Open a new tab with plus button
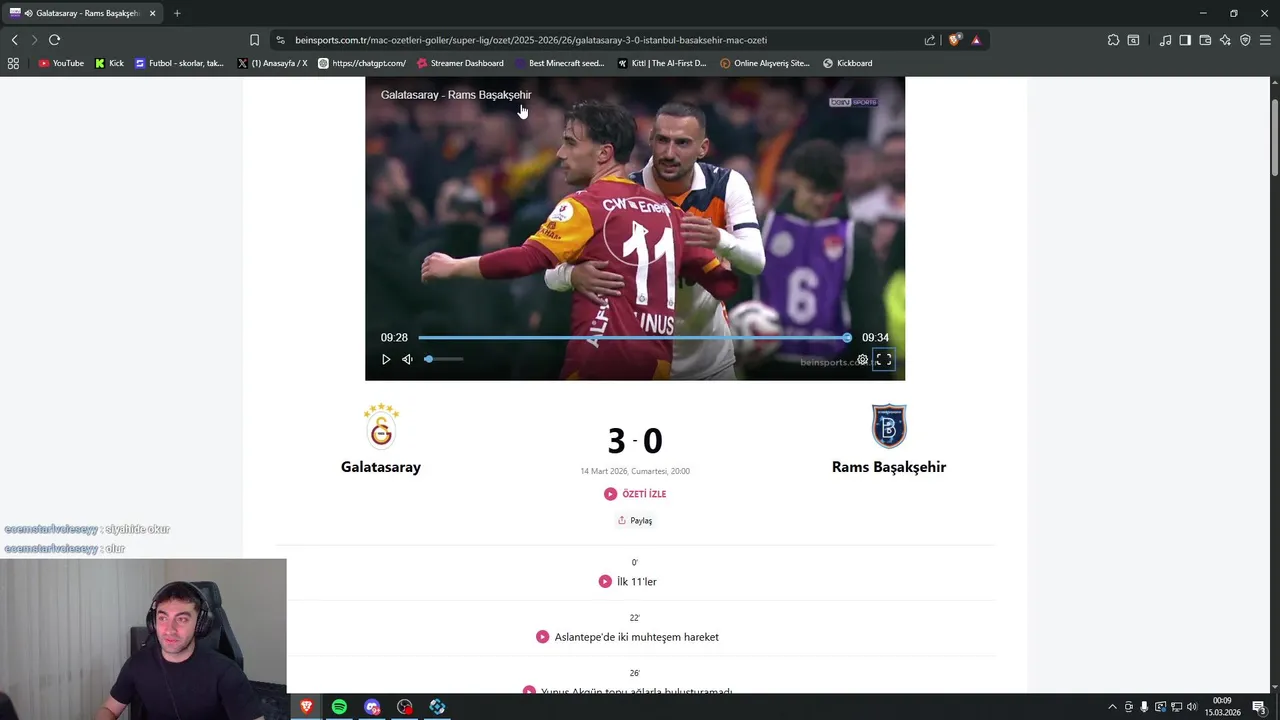The height and width of the screenshot is (720, 1280). pos(177,13)
